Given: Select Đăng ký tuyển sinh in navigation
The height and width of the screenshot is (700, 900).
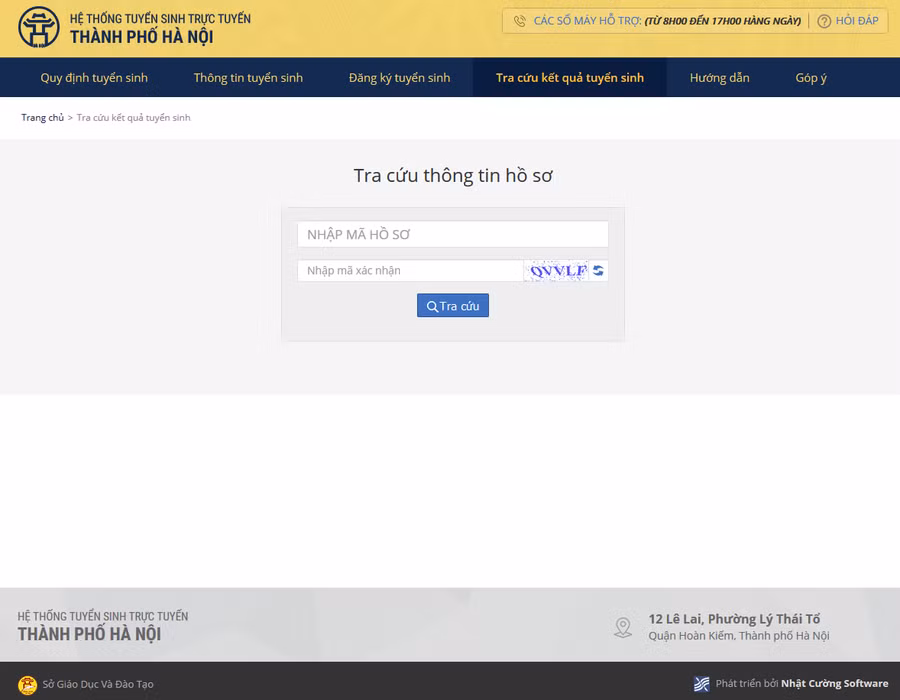Looking at the screenshot, I should coord(399,78).
